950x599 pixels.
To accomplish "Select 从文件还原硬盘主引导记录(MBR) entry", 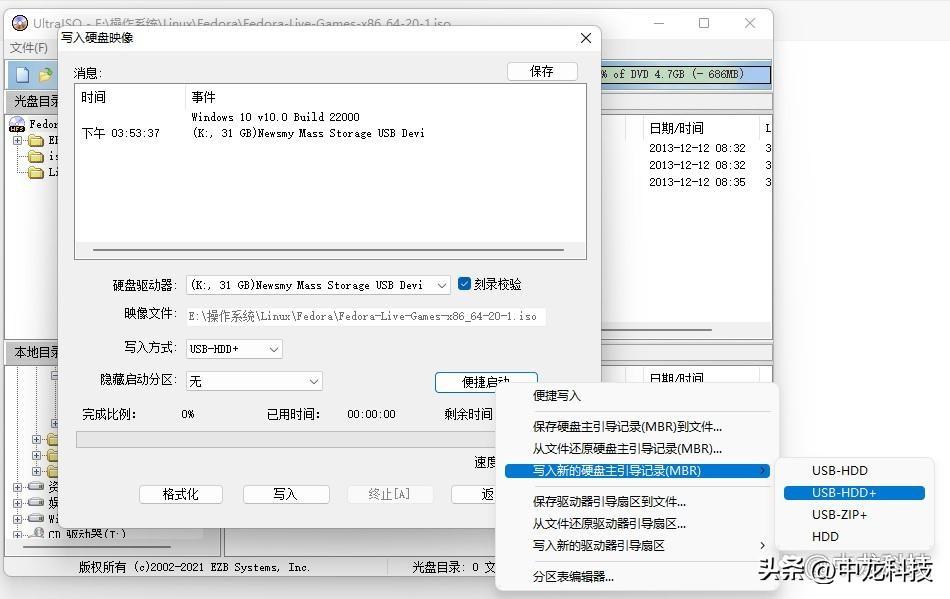I will point(627,449).
